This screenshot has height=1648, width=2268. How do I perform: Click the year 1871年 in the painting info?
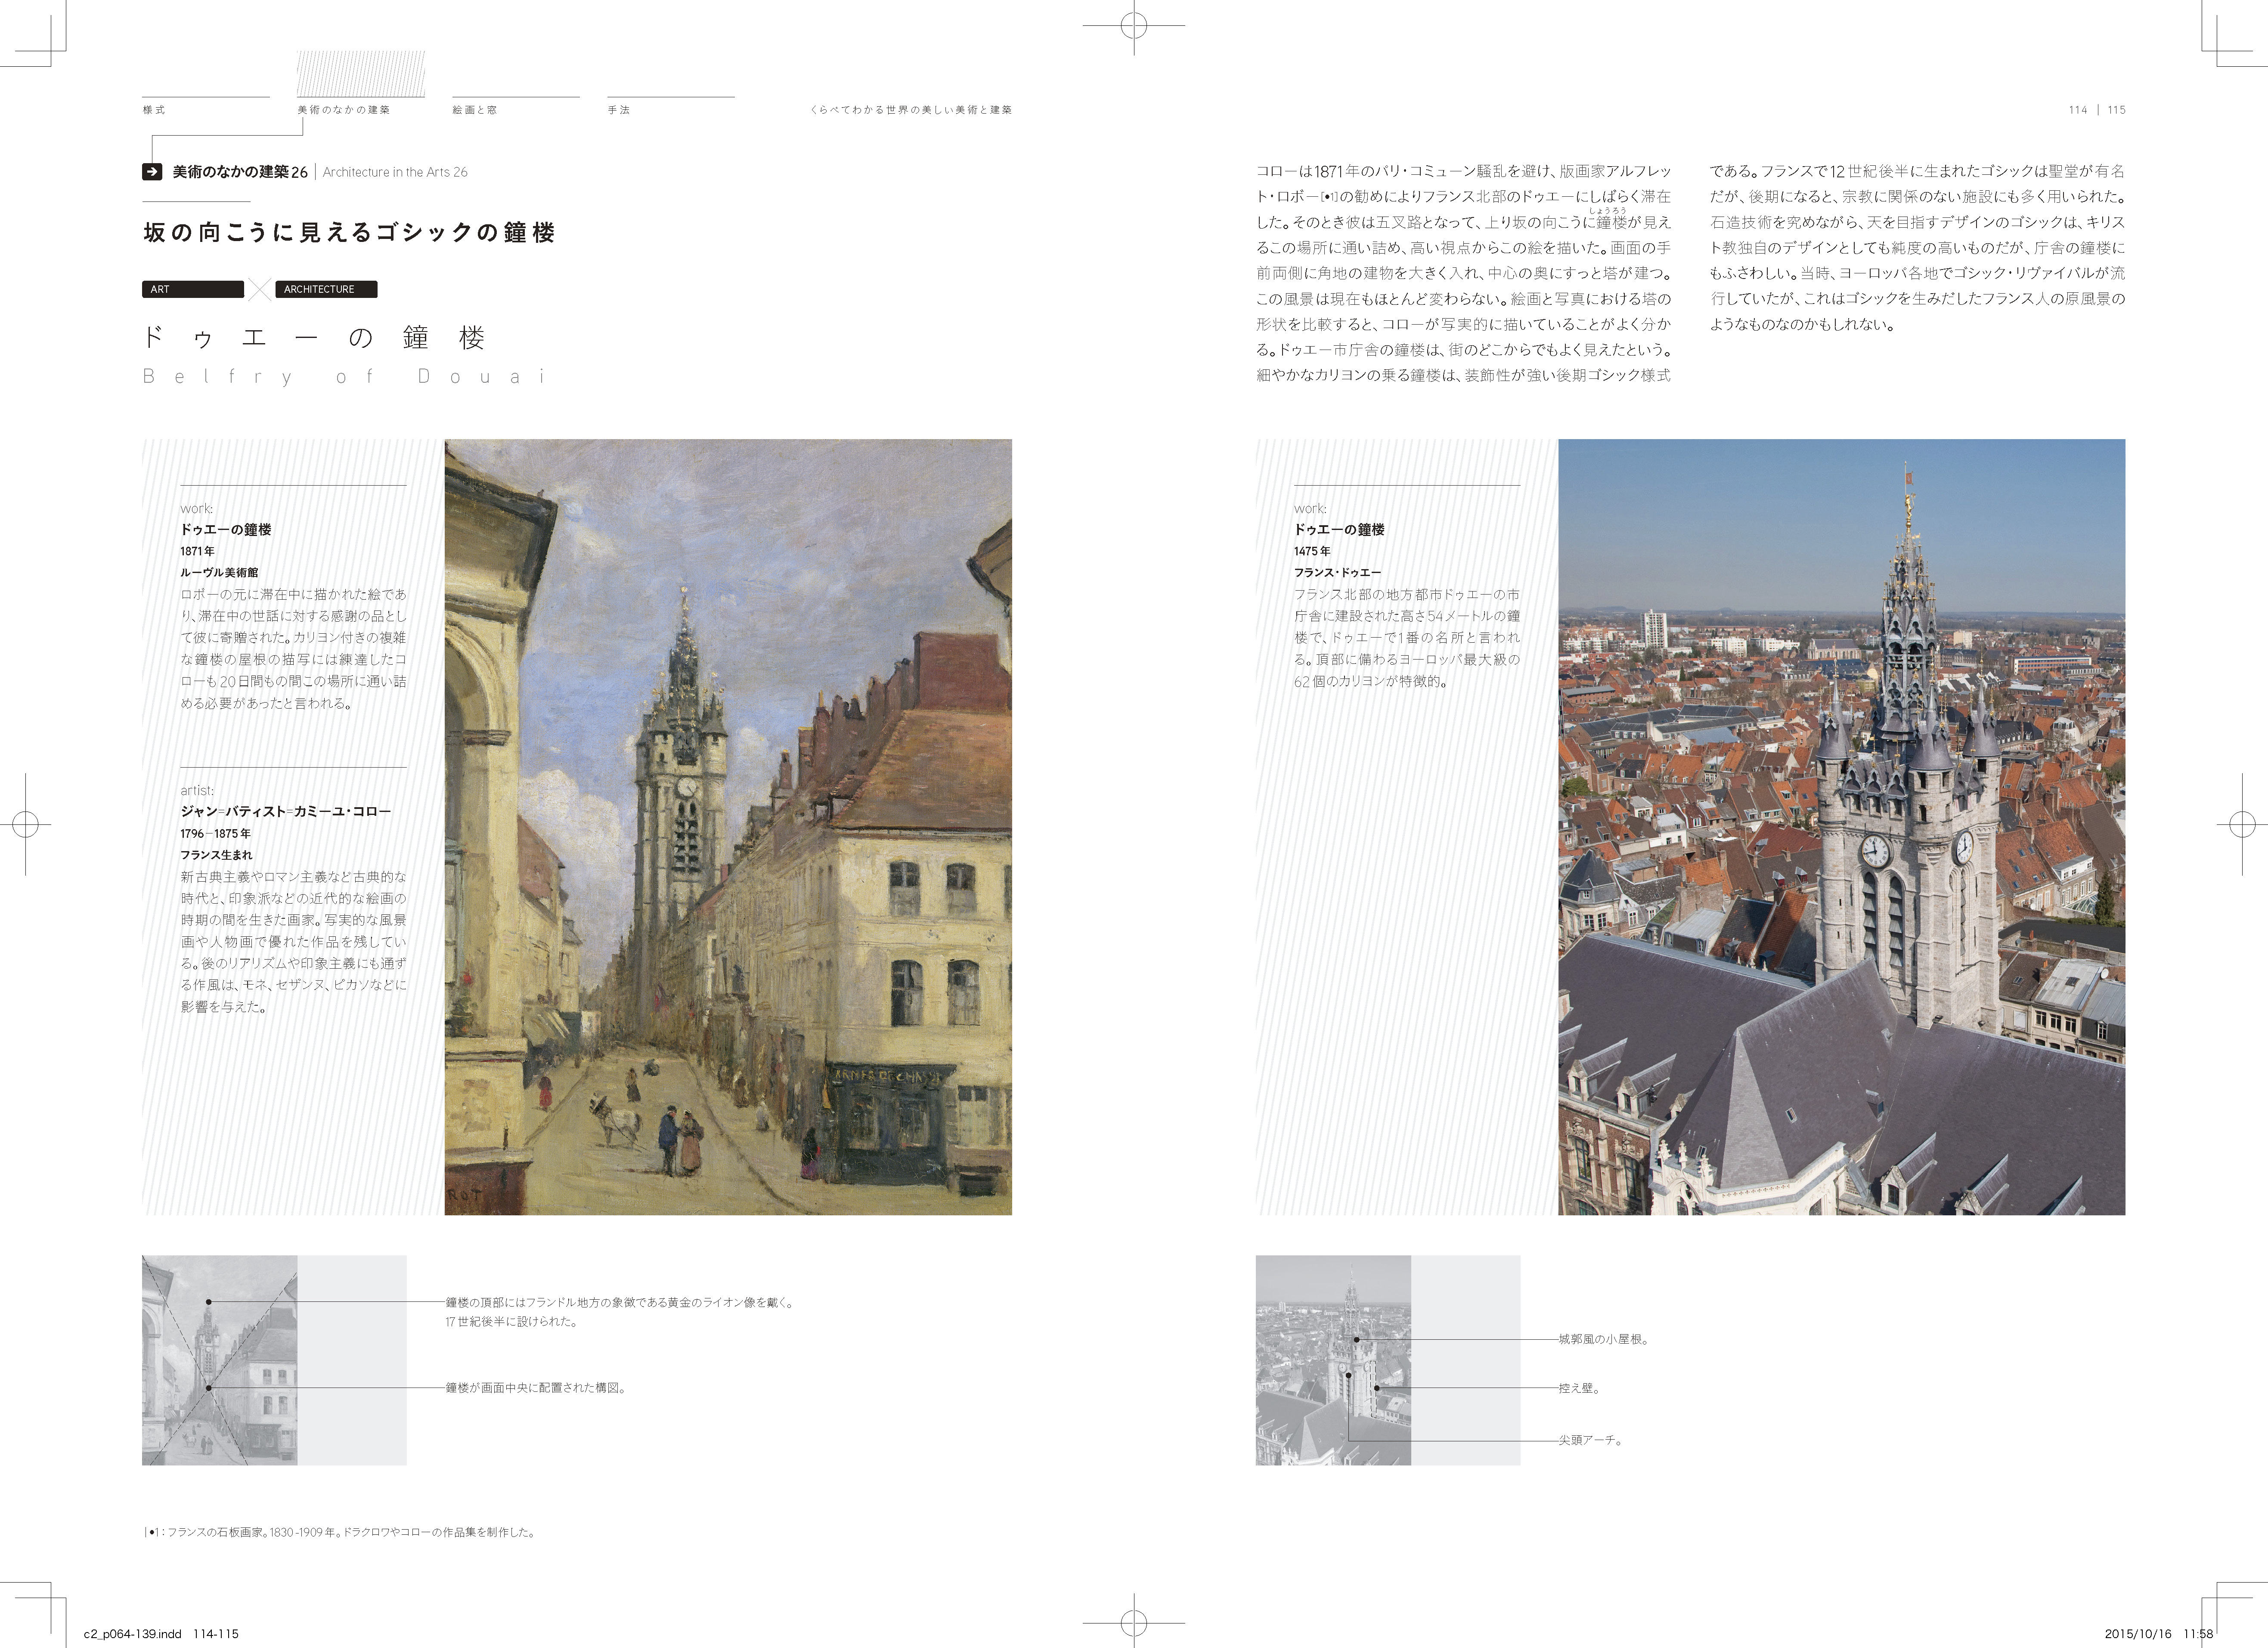coord(197,551)
